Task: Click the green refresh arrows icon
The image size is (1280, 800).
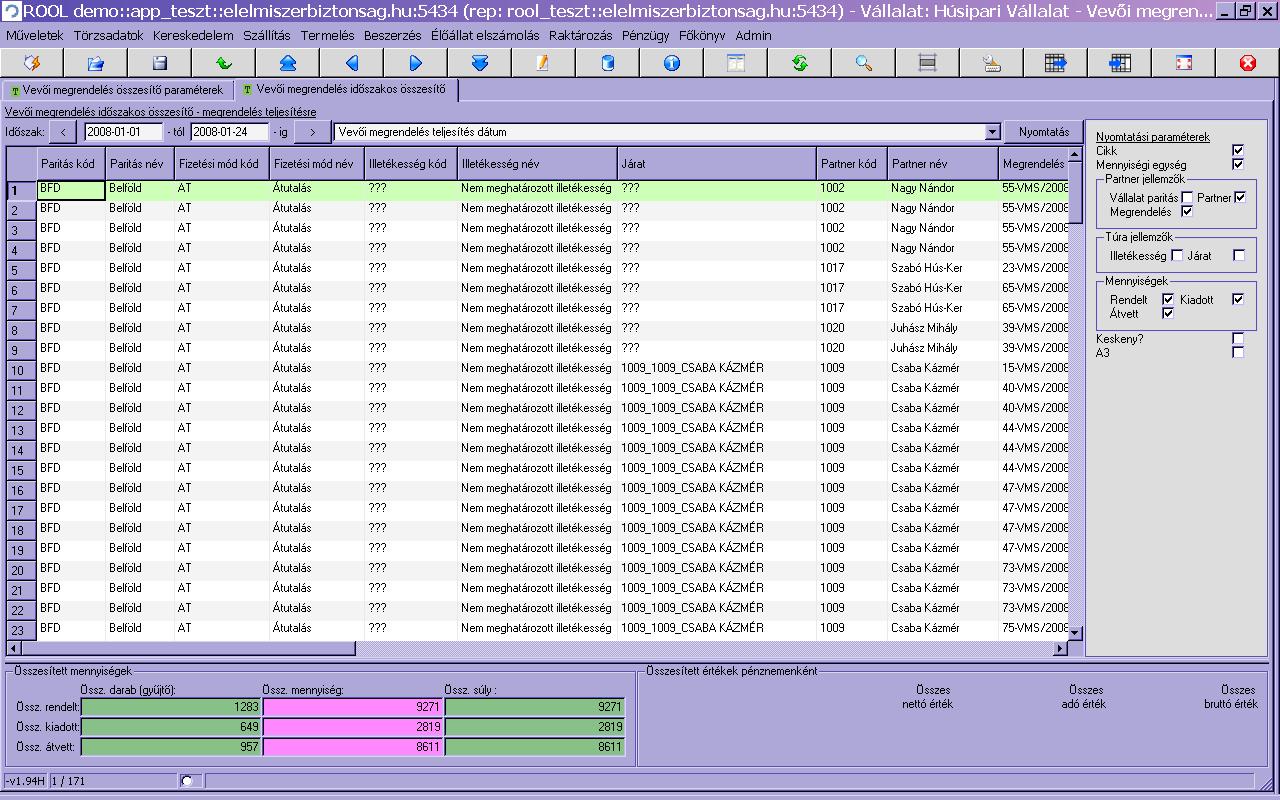Action: tap(799, 63)
